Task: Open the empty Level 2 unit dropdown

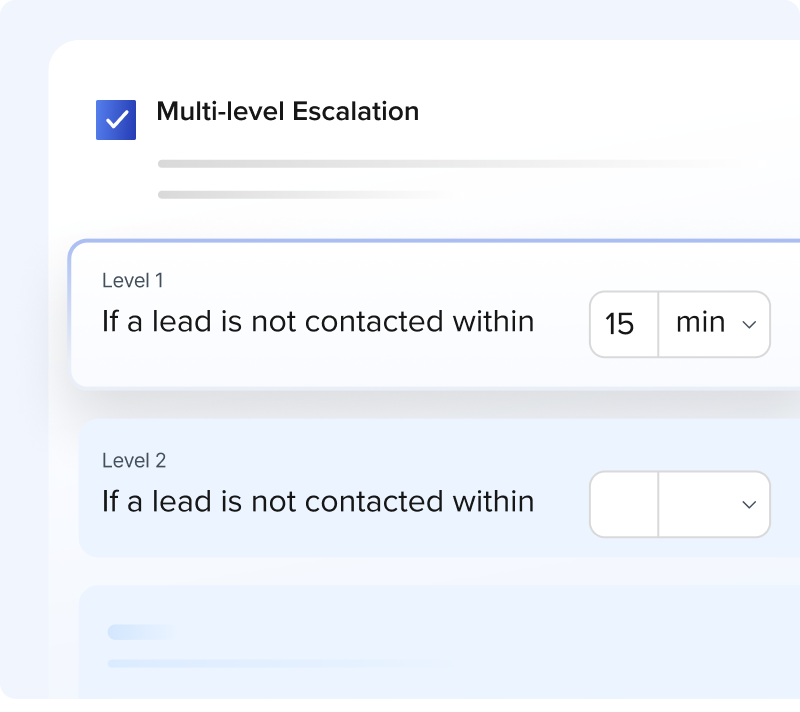Action: click(714, 504)
